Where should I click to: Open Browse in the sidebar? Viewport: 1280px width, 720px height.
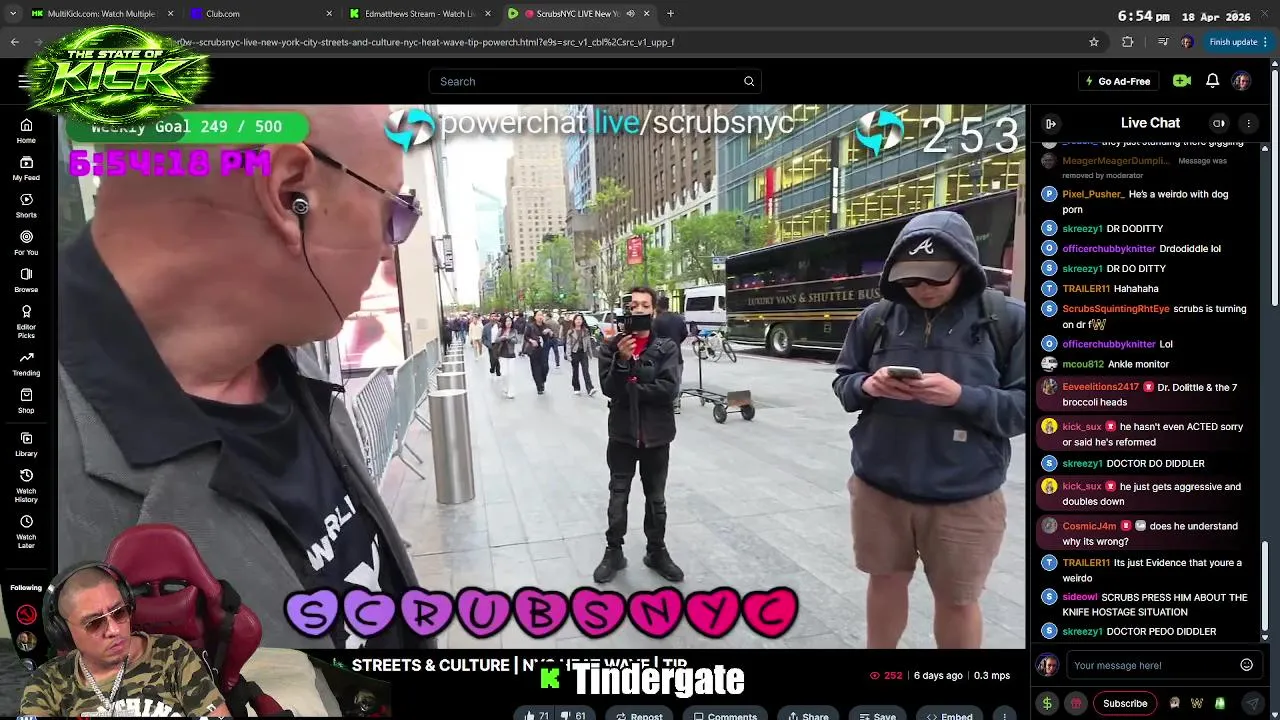point(26,280)
